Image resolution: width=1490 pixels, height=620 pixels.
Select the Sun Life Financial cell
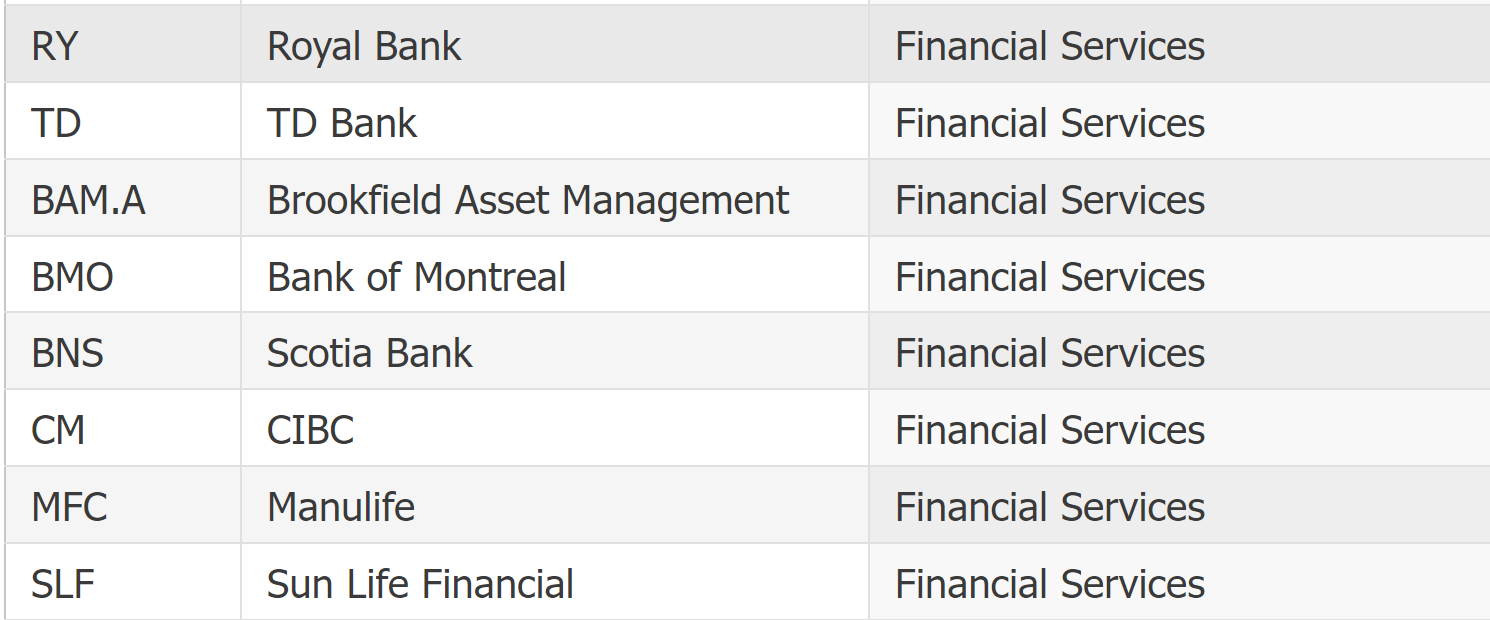pyautogui.click(x=555, y=583)
